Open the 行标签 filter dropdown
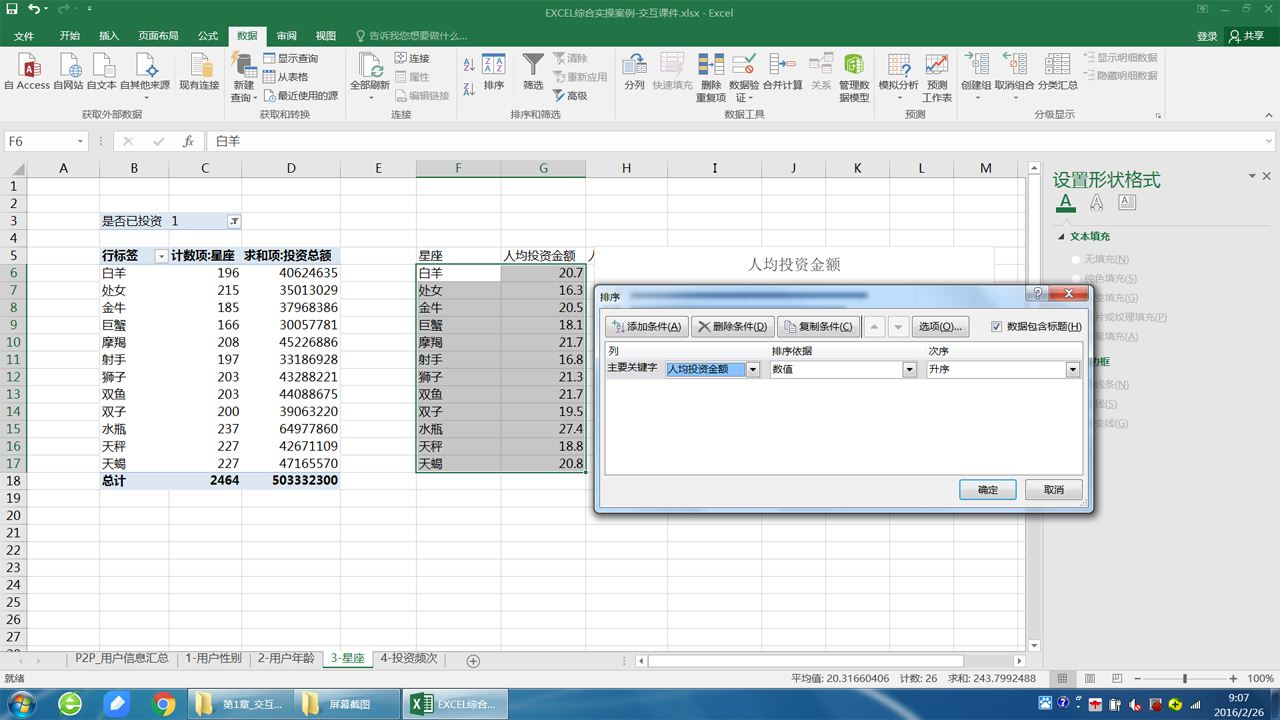The height and width of the screenshot is (720, 1280). pos(161,256)
